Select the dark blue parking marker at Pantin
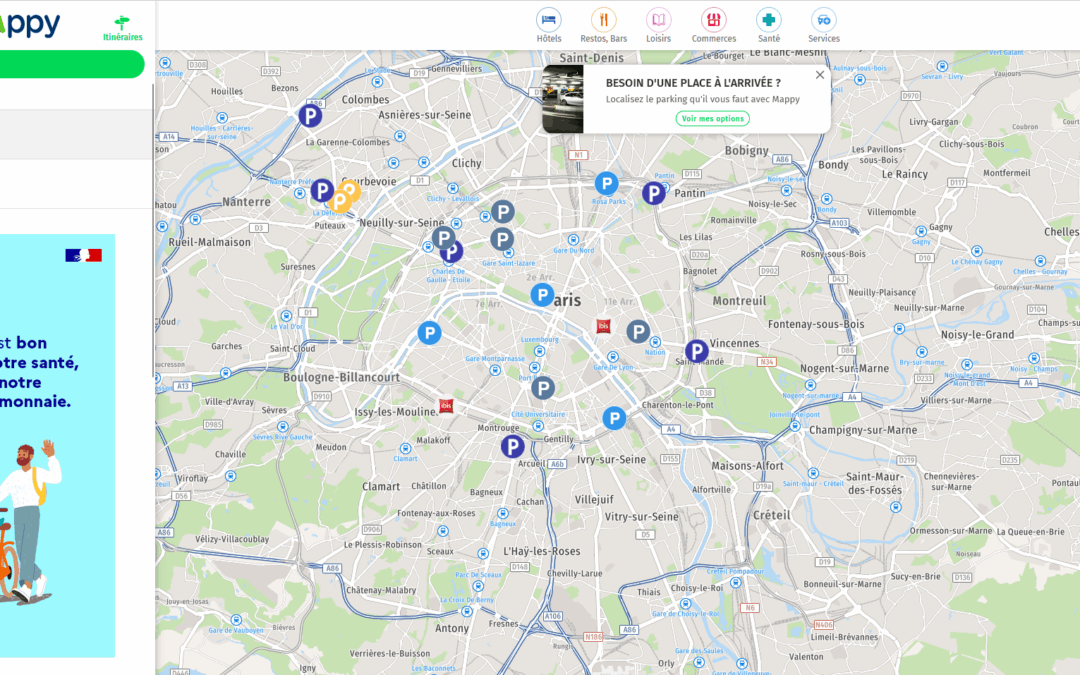Image resolution: width=1080 pixels, height=675 pixels. point(654,194)
